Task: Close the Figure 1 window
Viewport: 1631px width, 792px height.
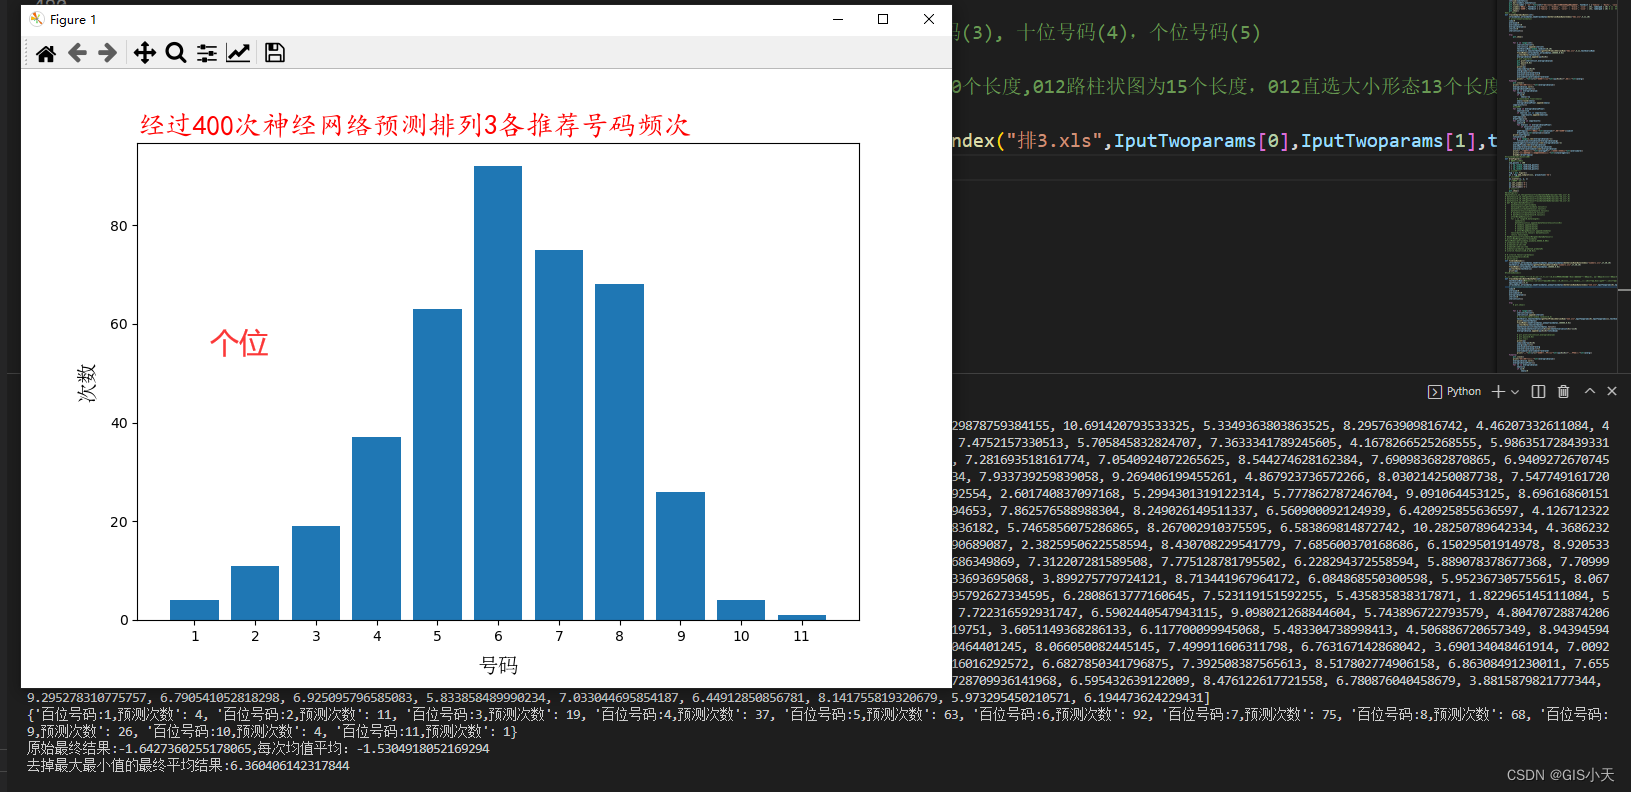Action: coord(929,19)
